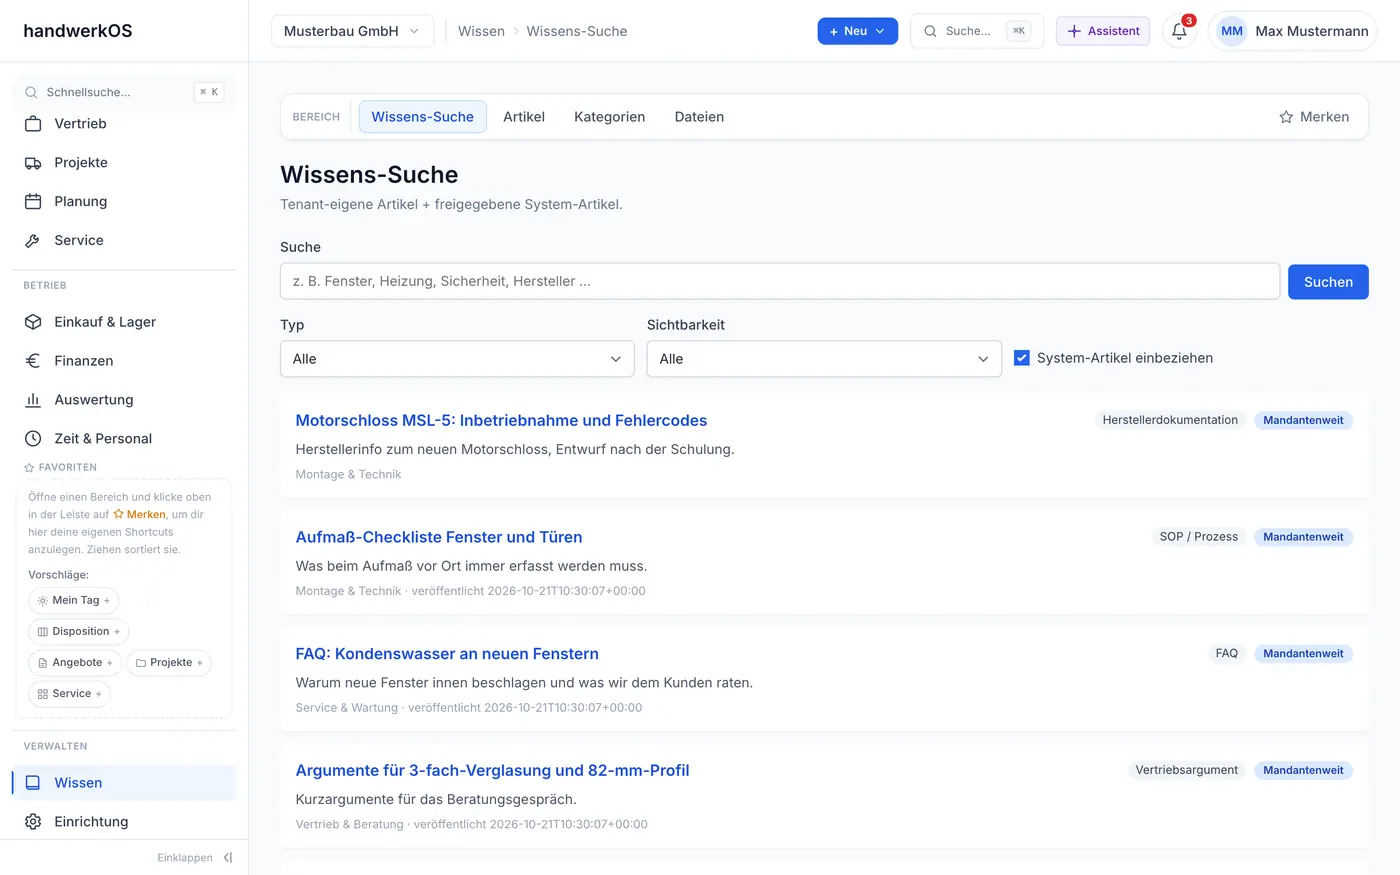The width and height of the screenshot is (1400, 875).
Task: Click the Suchen button
Action: click(x=1328, y=282)
